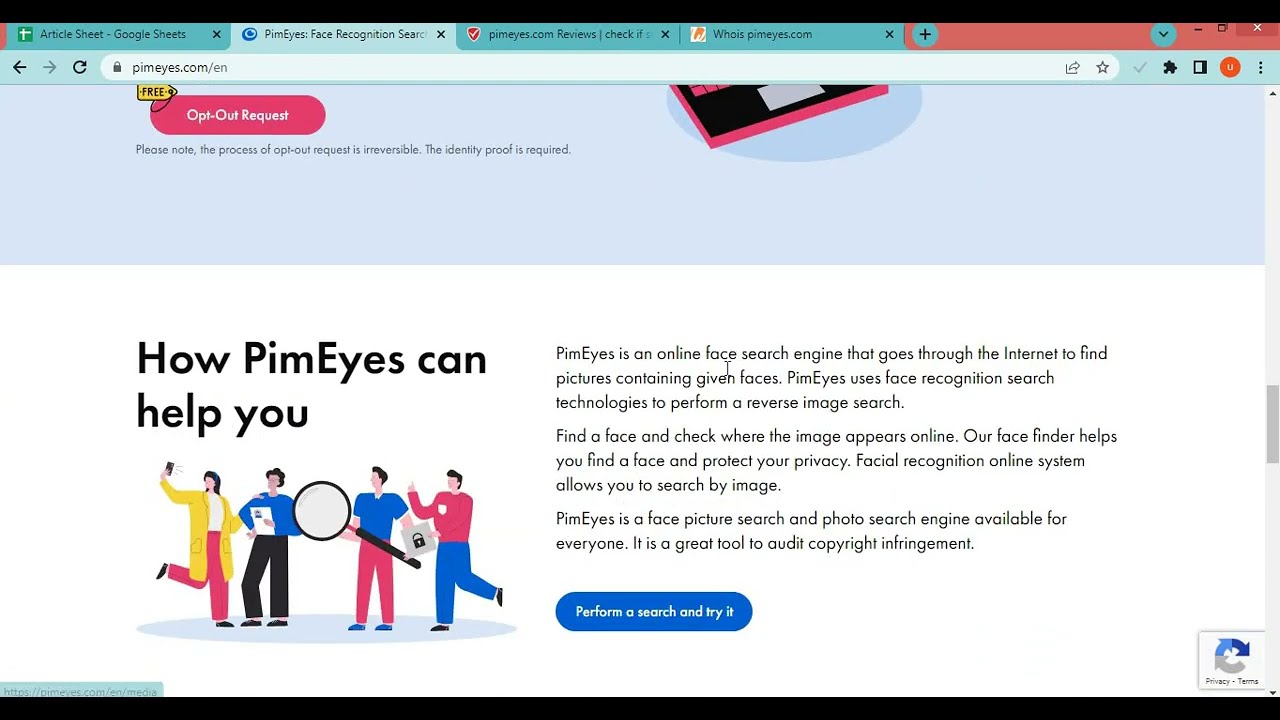The image size is (1280, 720).
Task: Toggle the browser side panel icon
Action: [1200, 67]
